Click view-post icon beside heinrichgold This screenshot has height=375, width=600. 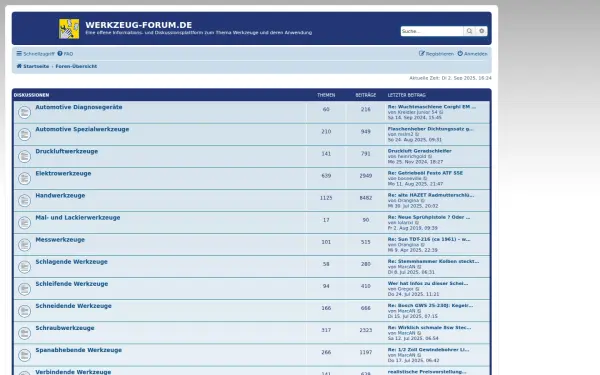click(430, 157)
